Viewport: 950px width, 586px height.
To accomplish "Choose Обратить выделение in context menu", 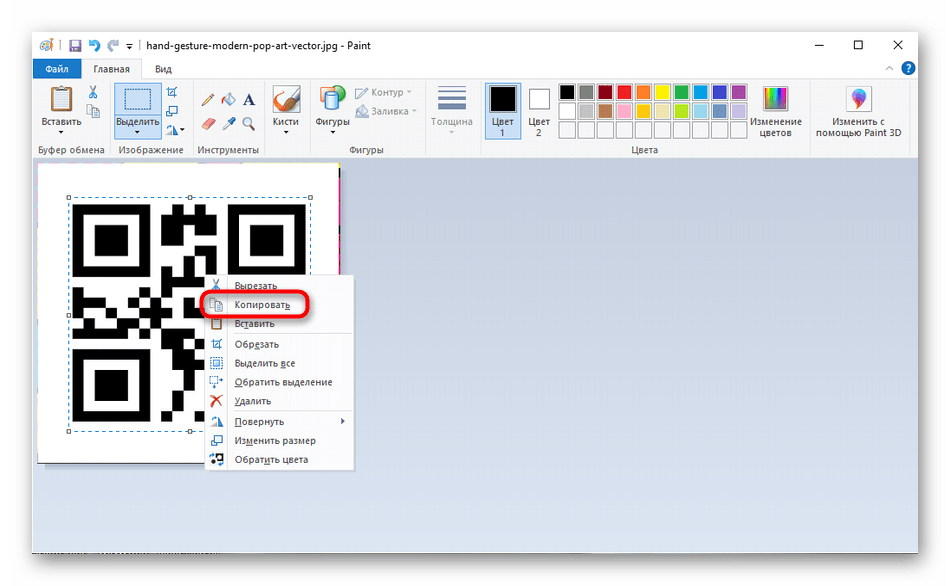I will click(279, 382).
